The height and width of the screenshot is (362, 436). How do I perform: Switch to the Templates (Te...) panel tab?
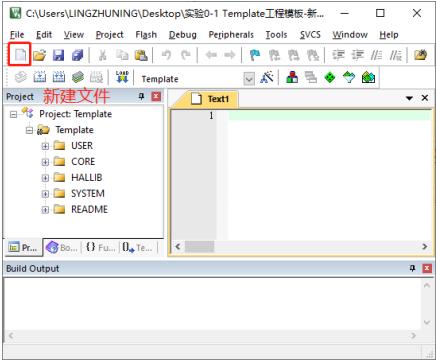[x=137, y=248]
